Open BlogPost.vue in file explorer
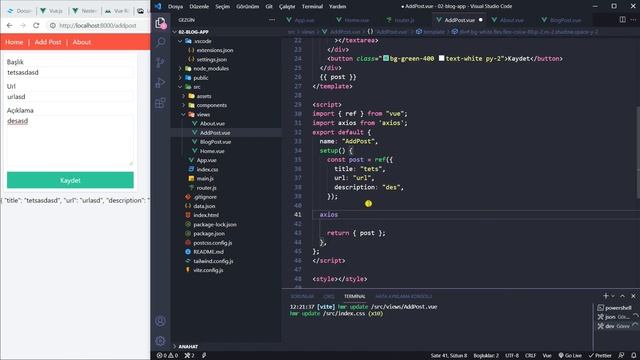 216,142
